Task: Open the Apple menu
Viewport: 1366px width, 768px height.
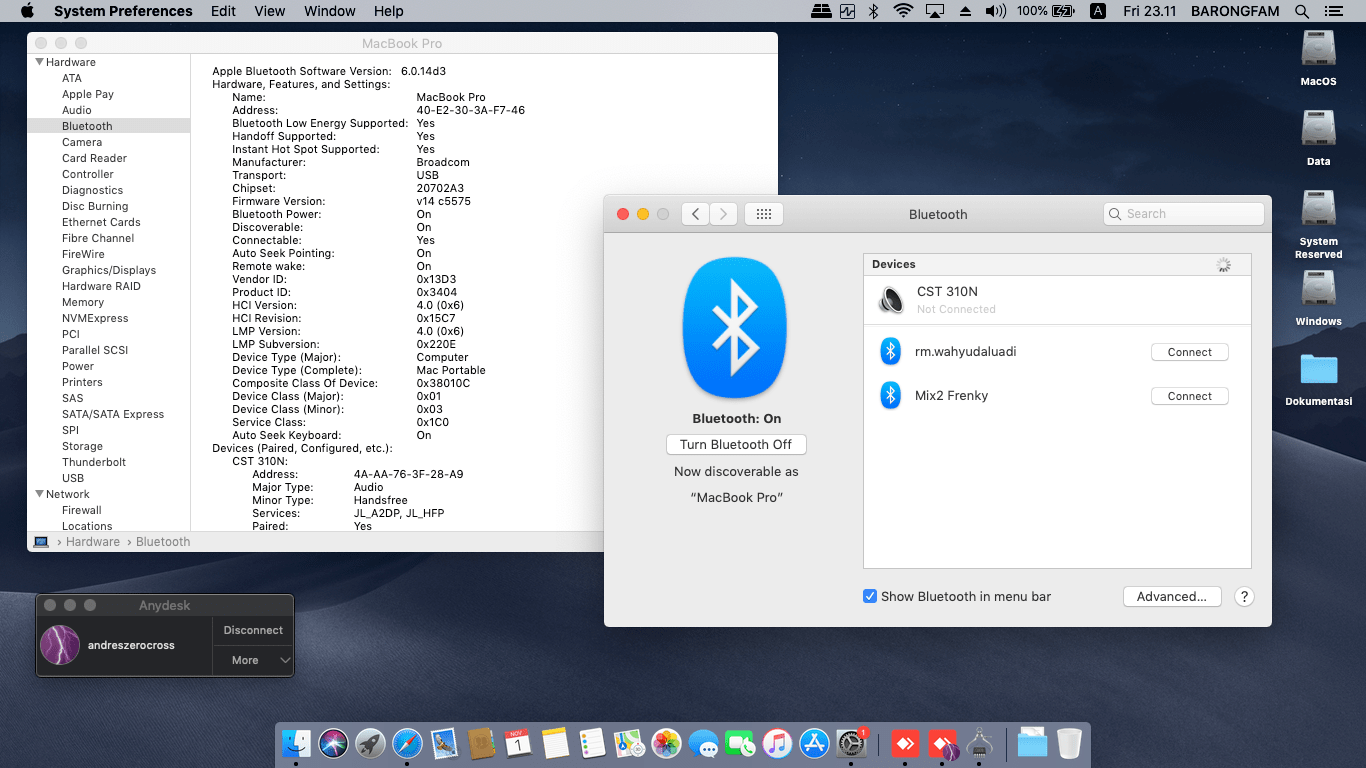Action: tap(27, 11)
